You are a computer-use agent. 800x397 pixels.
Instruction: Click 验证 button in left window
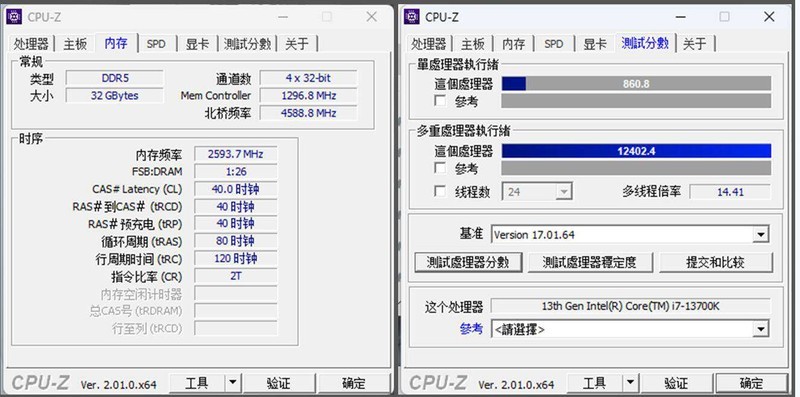[x=279, y=383]
